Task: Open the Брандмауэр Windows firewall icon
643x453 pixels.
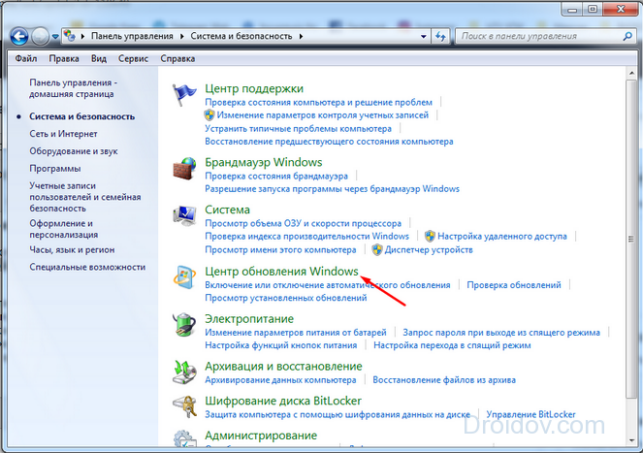Action: (184, 168)
